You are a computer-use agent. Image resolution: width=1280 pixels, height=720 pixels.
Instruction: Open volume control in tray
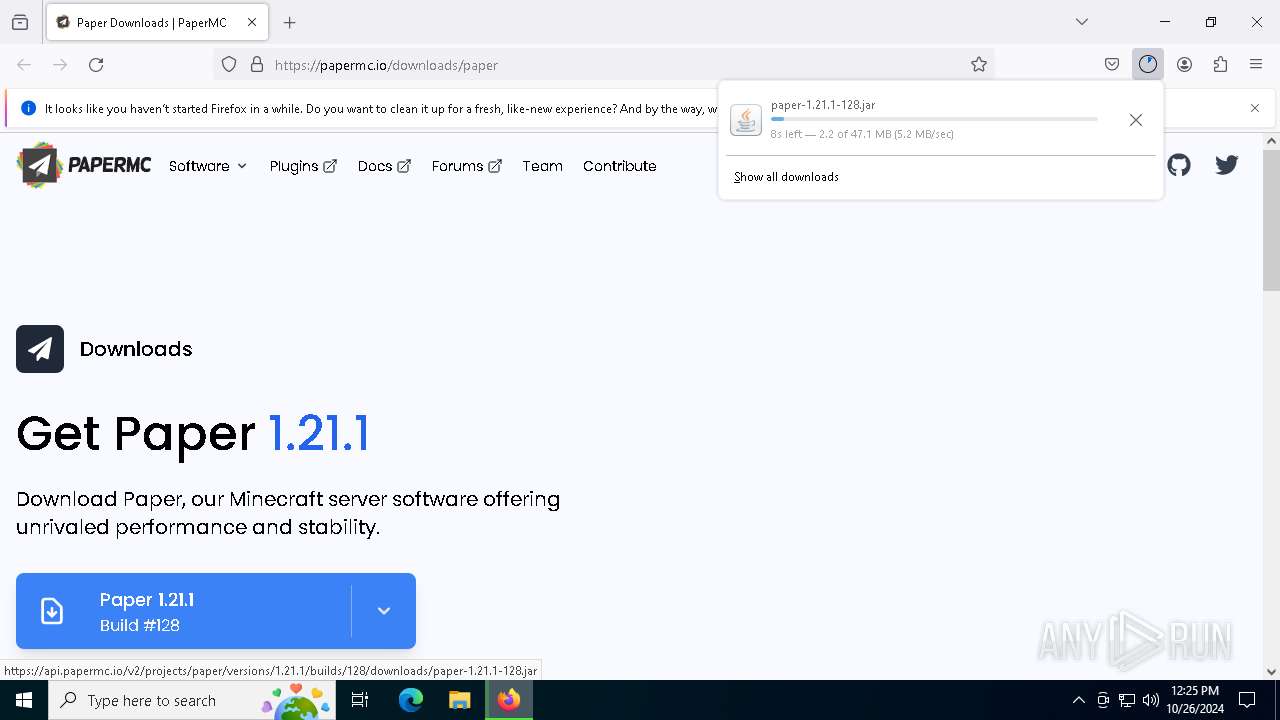tap(1151, 700)
